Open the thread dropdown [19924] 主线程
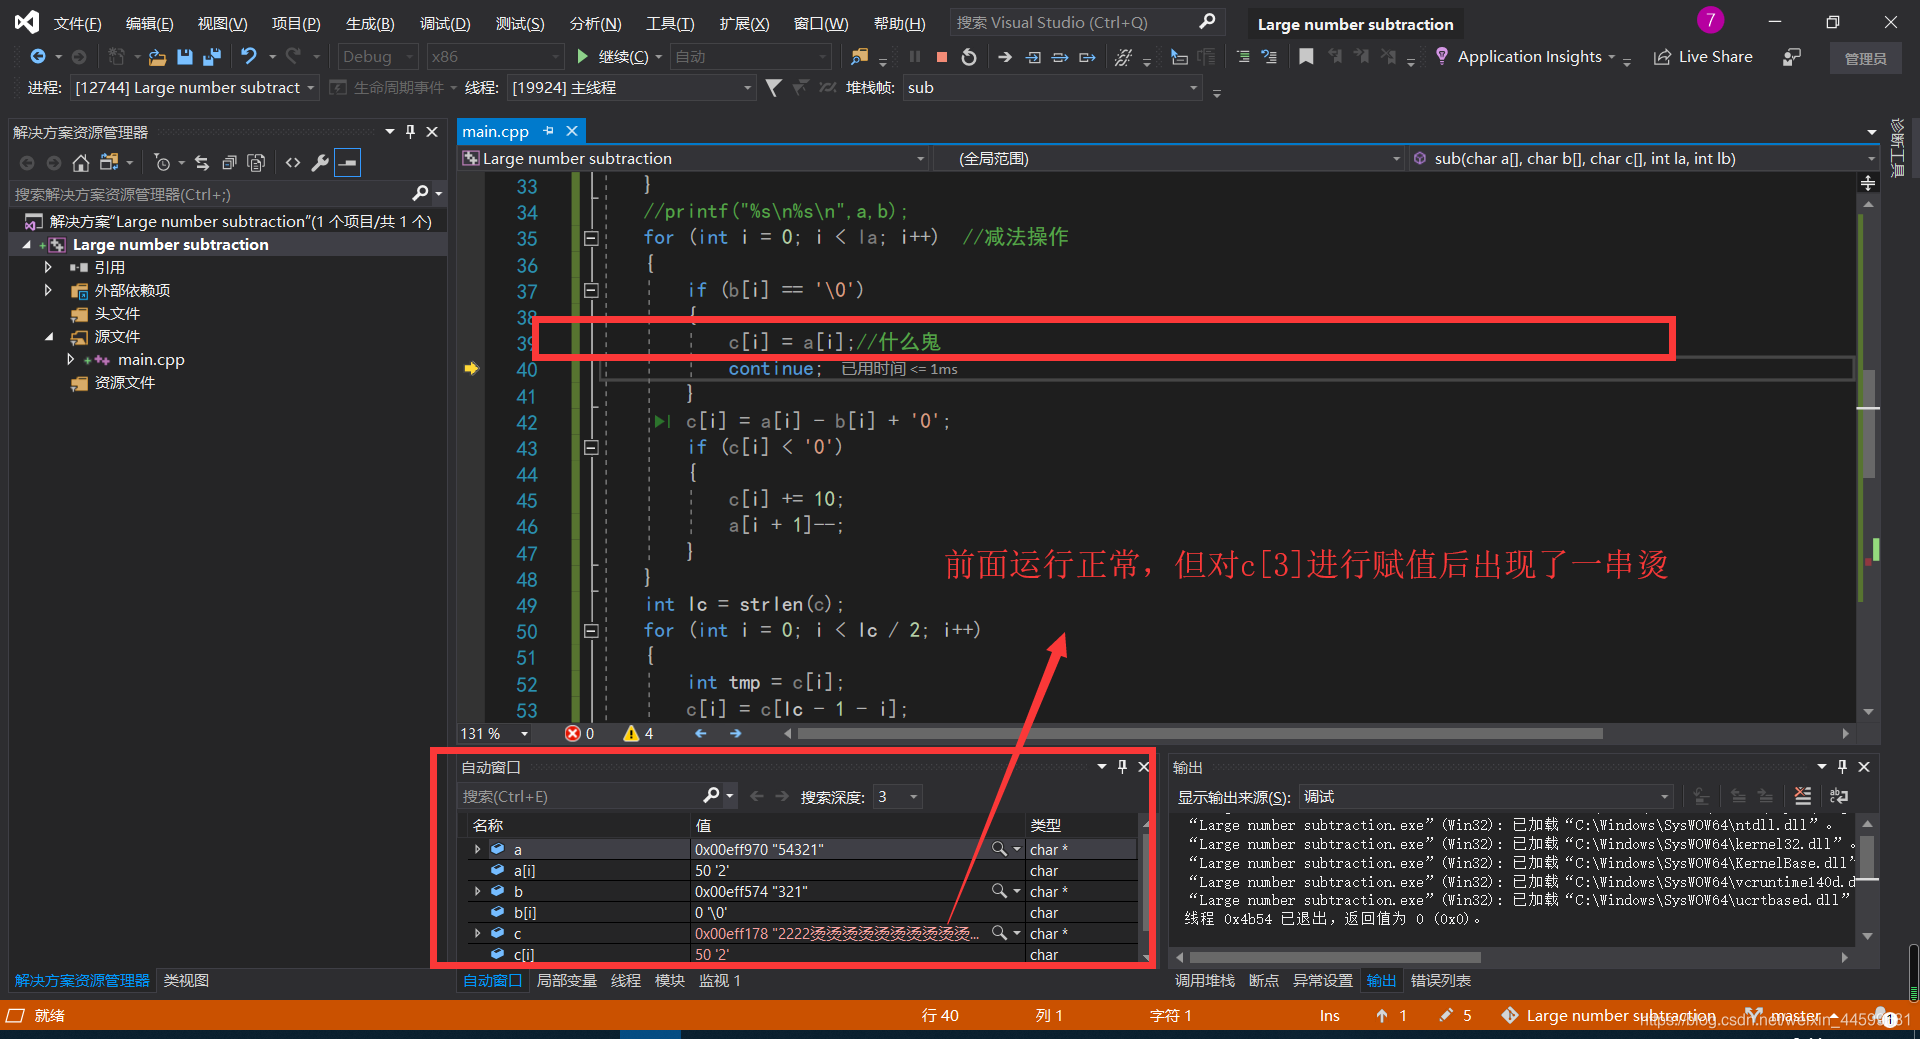This screenshot has width=1920, height=1039. click(631, 88)
